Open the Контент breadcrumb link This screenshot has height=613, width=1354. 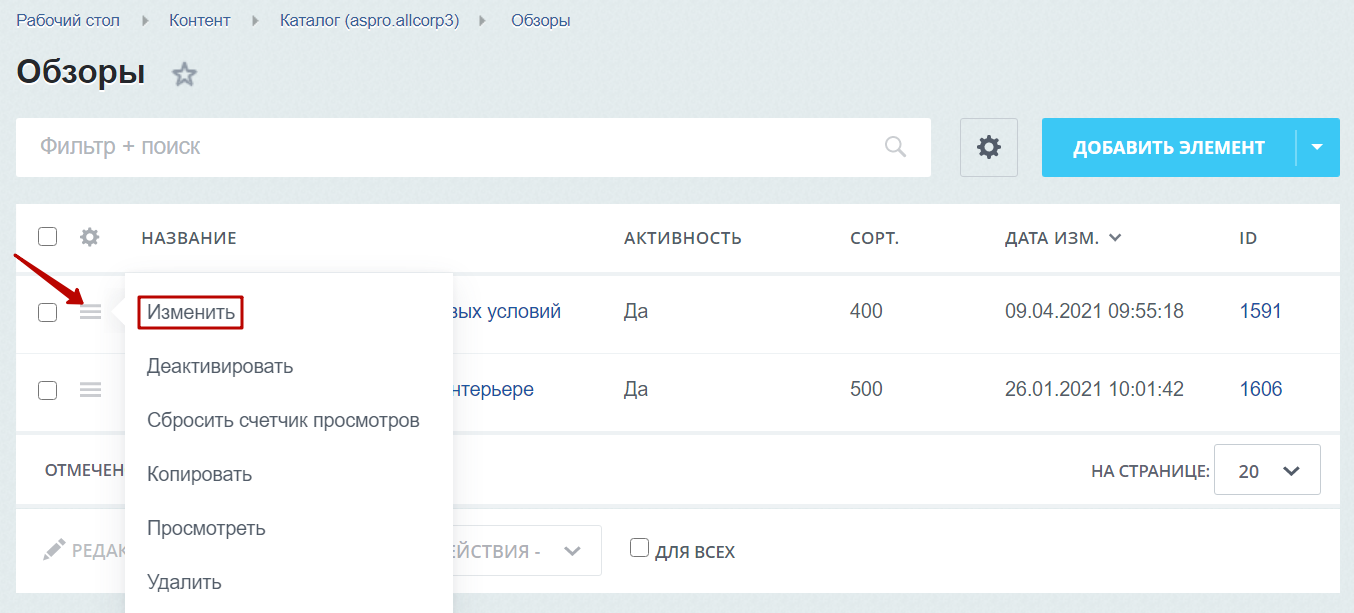coord(199,20)
